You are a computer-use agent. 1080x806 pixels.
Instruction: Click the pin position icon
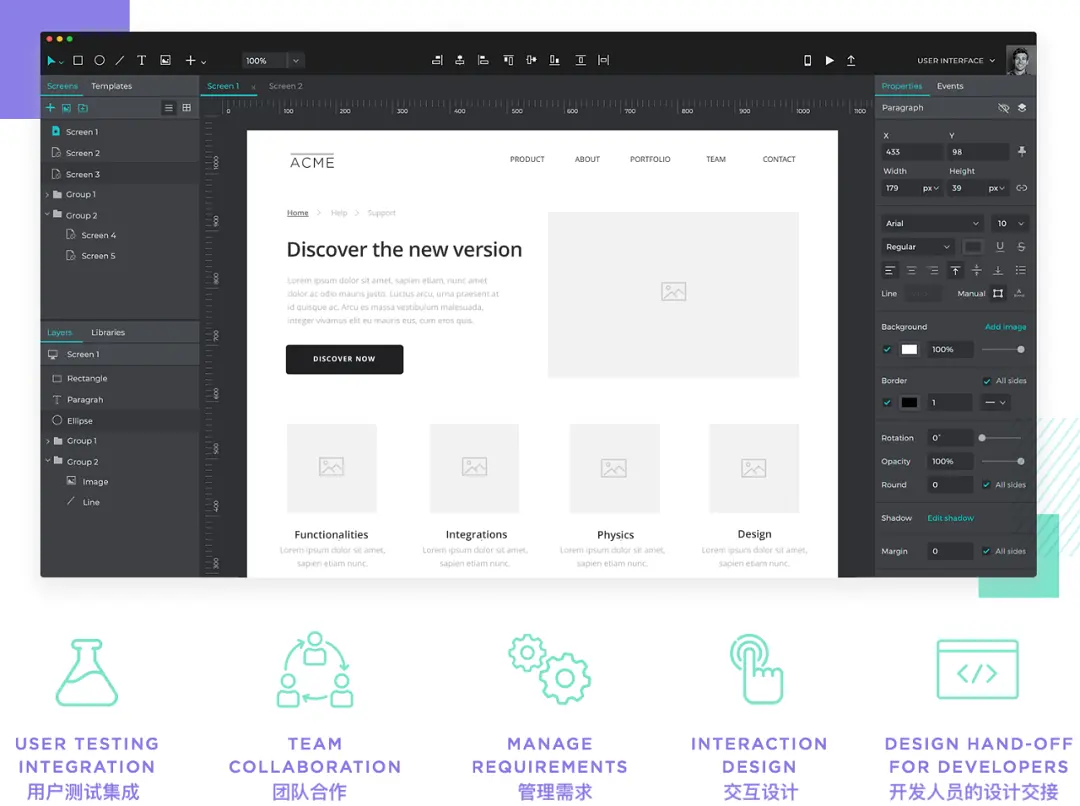click(1021, 152)
